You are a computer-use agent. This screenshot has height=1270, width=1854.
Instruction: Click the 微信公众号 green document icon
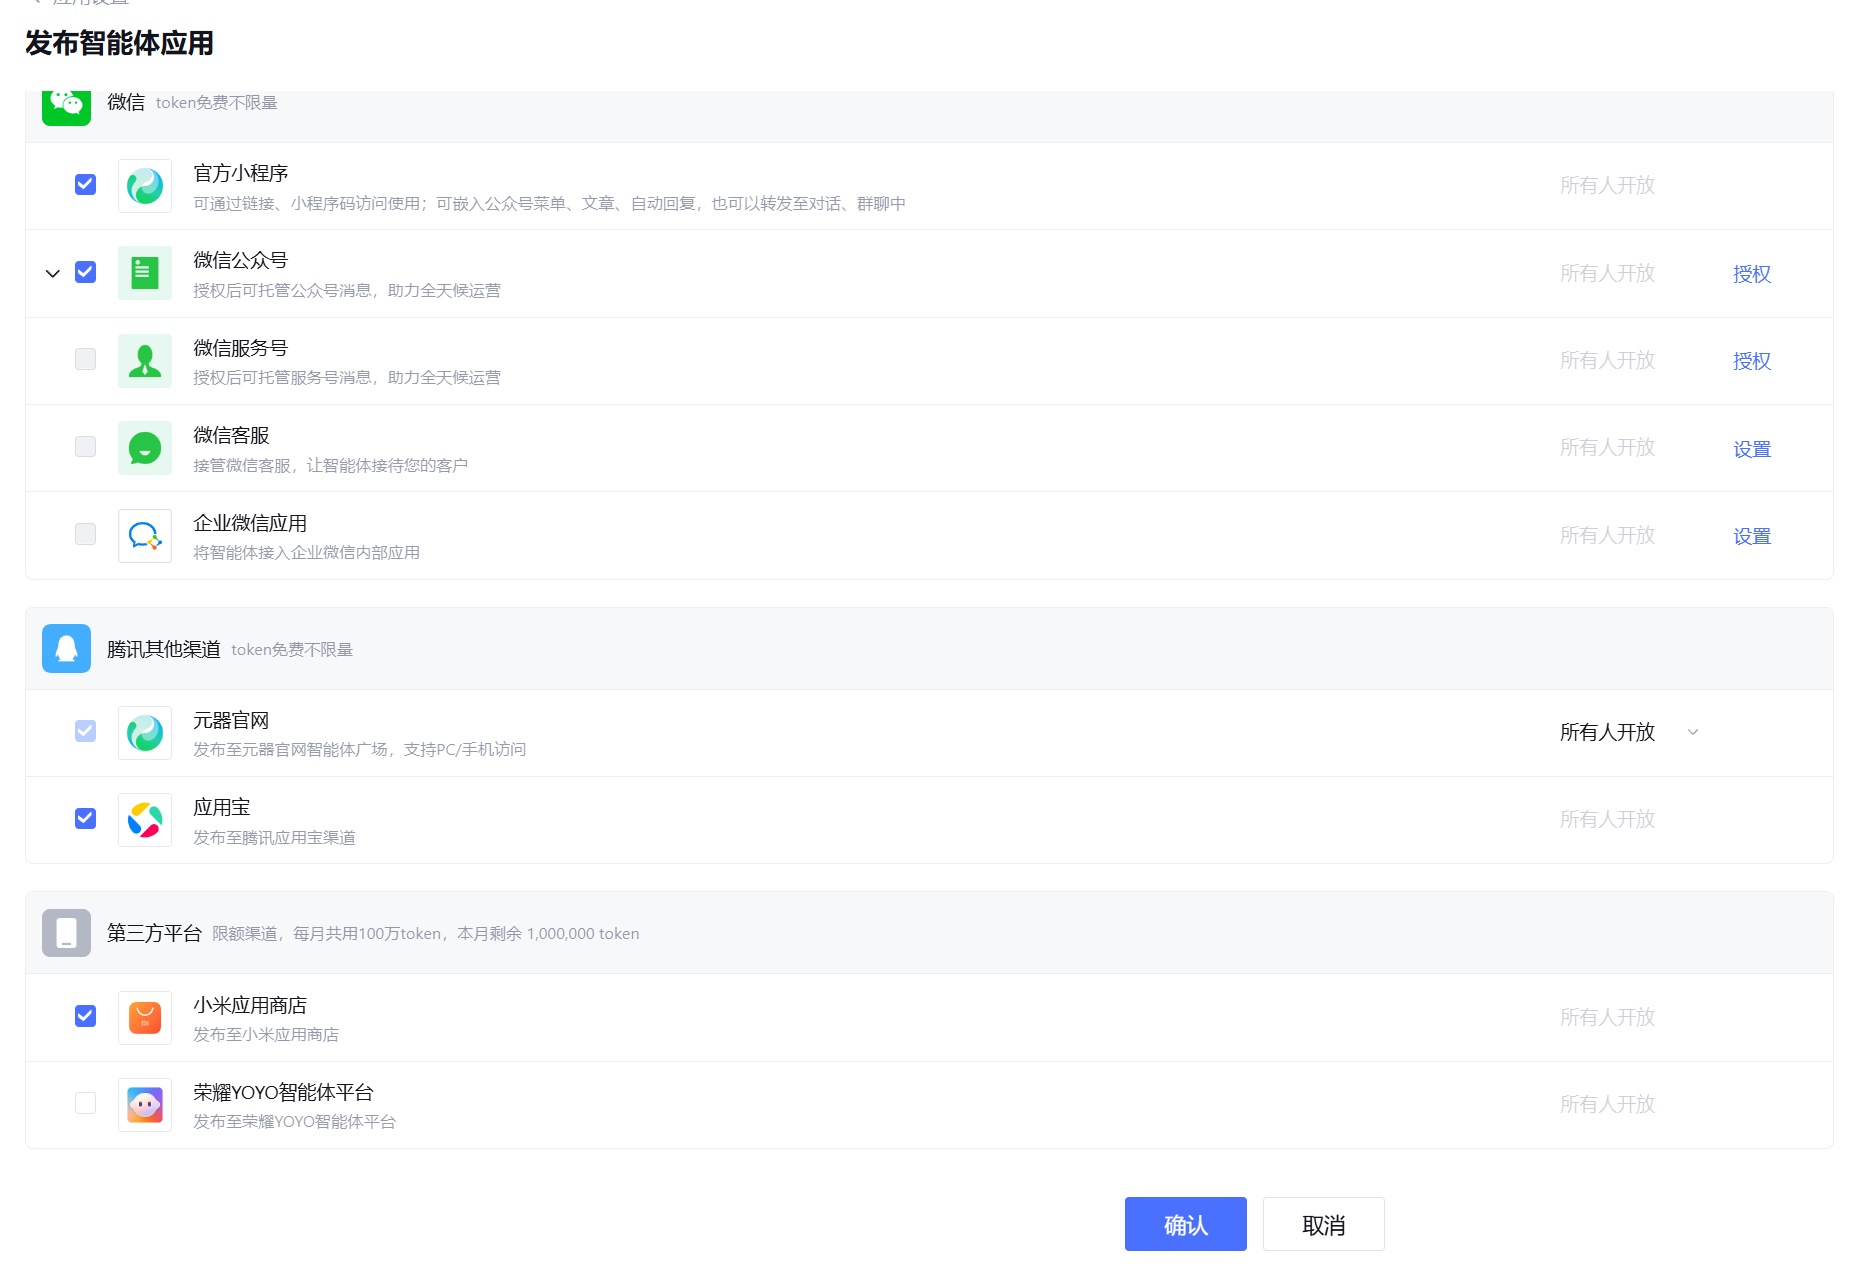145,273
